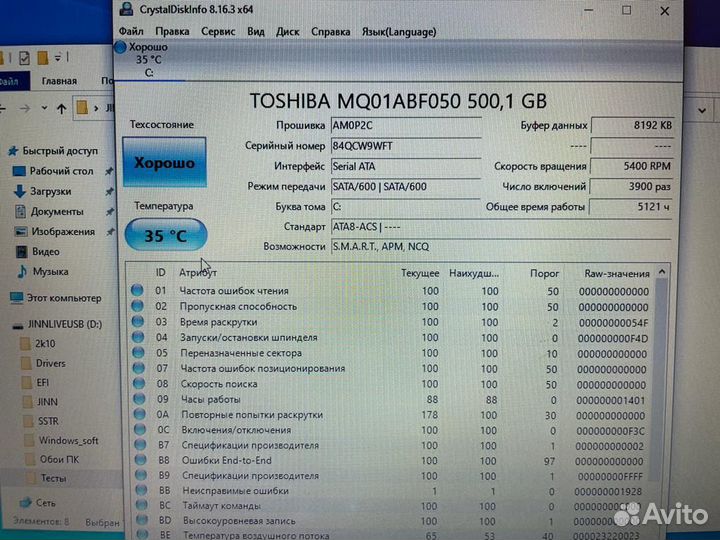Screen dimensions: 720x540
Task: Click the blue Хорошо health status button
Action: pyautogui.click(x=164, y=162)
